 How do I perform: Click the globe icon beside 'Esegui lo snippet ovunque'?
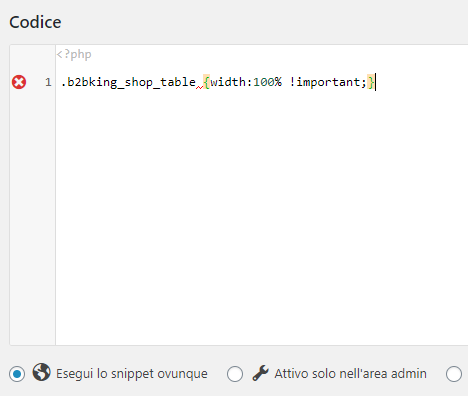[42, 372]
